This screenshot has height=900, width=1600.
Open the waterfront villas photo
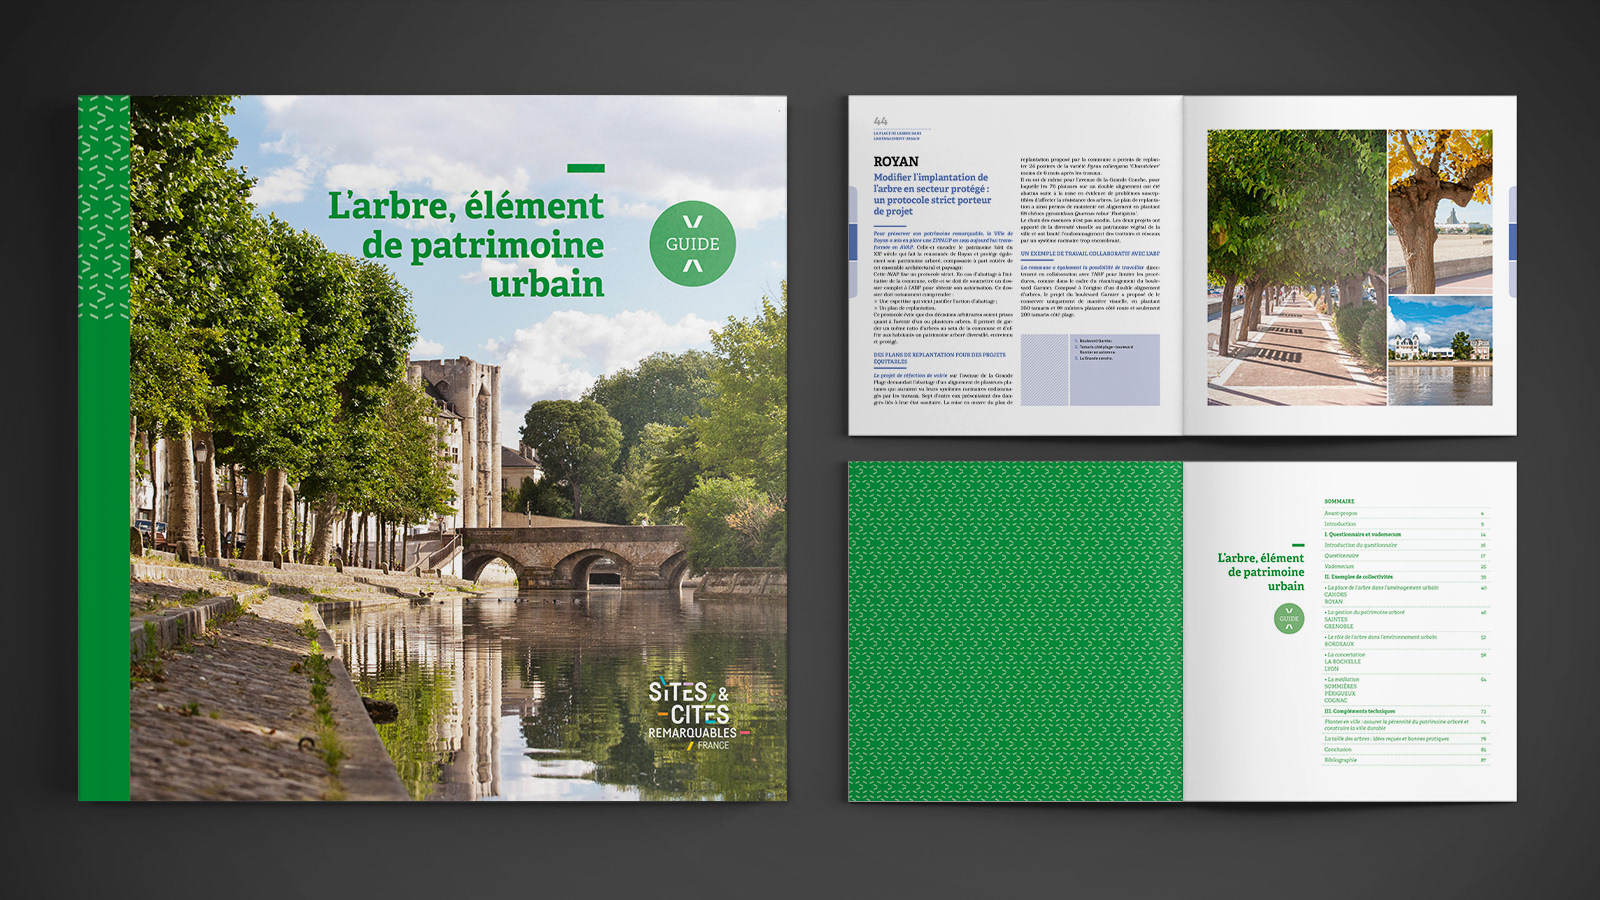(x=1440, y=351)
